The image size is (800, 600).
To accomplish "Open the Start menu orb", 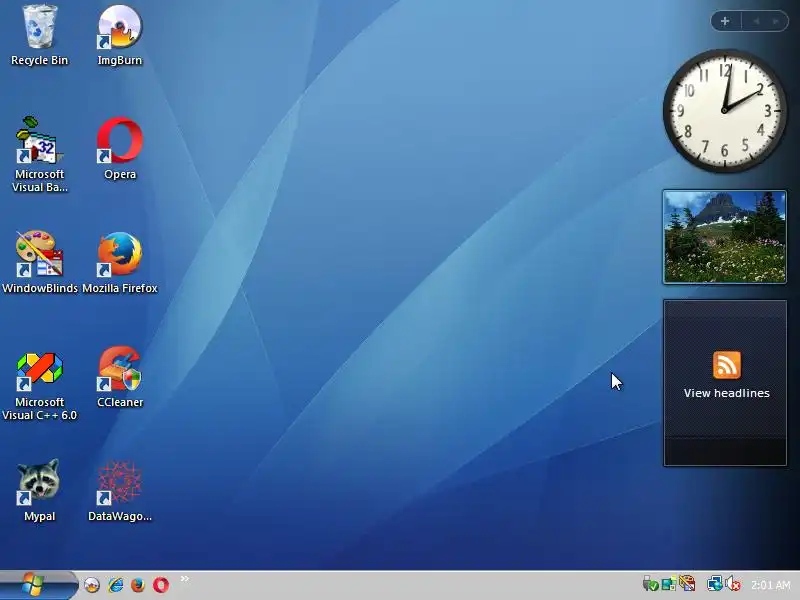I will click(33, 585).
